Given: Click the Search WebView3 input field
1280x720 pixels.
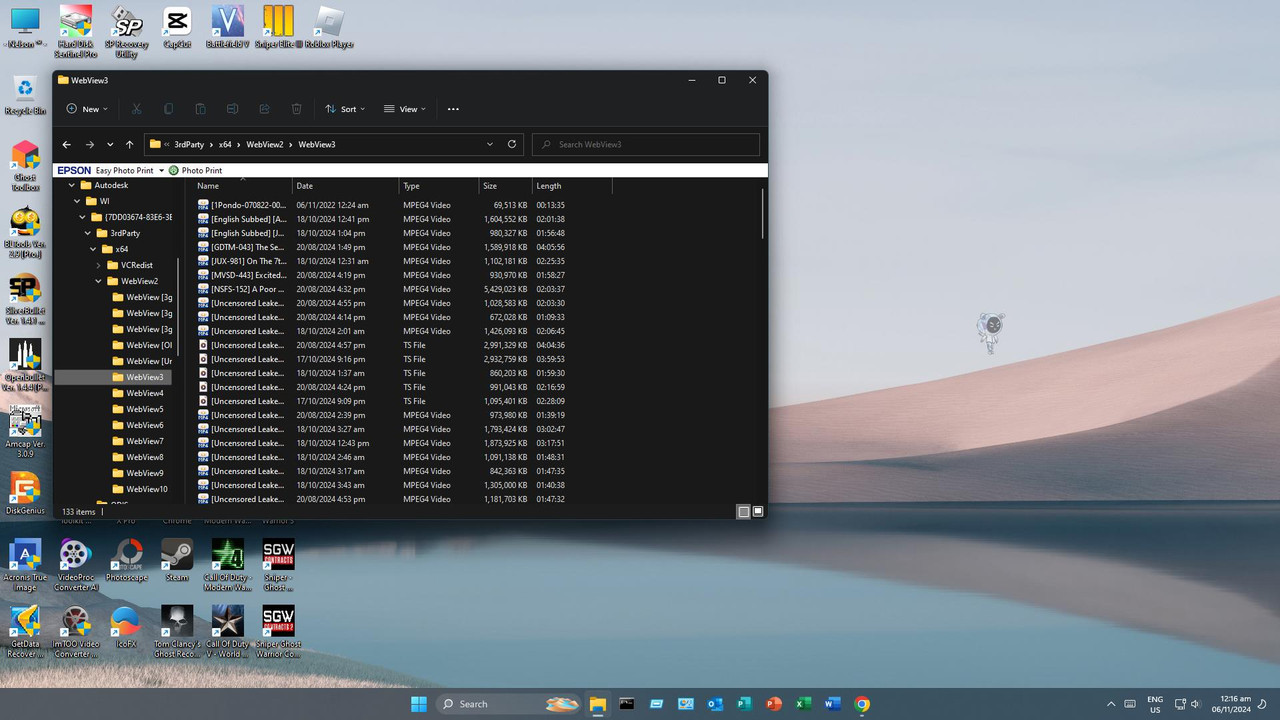Looking at the screenshot, I should (x=646, y=144).
